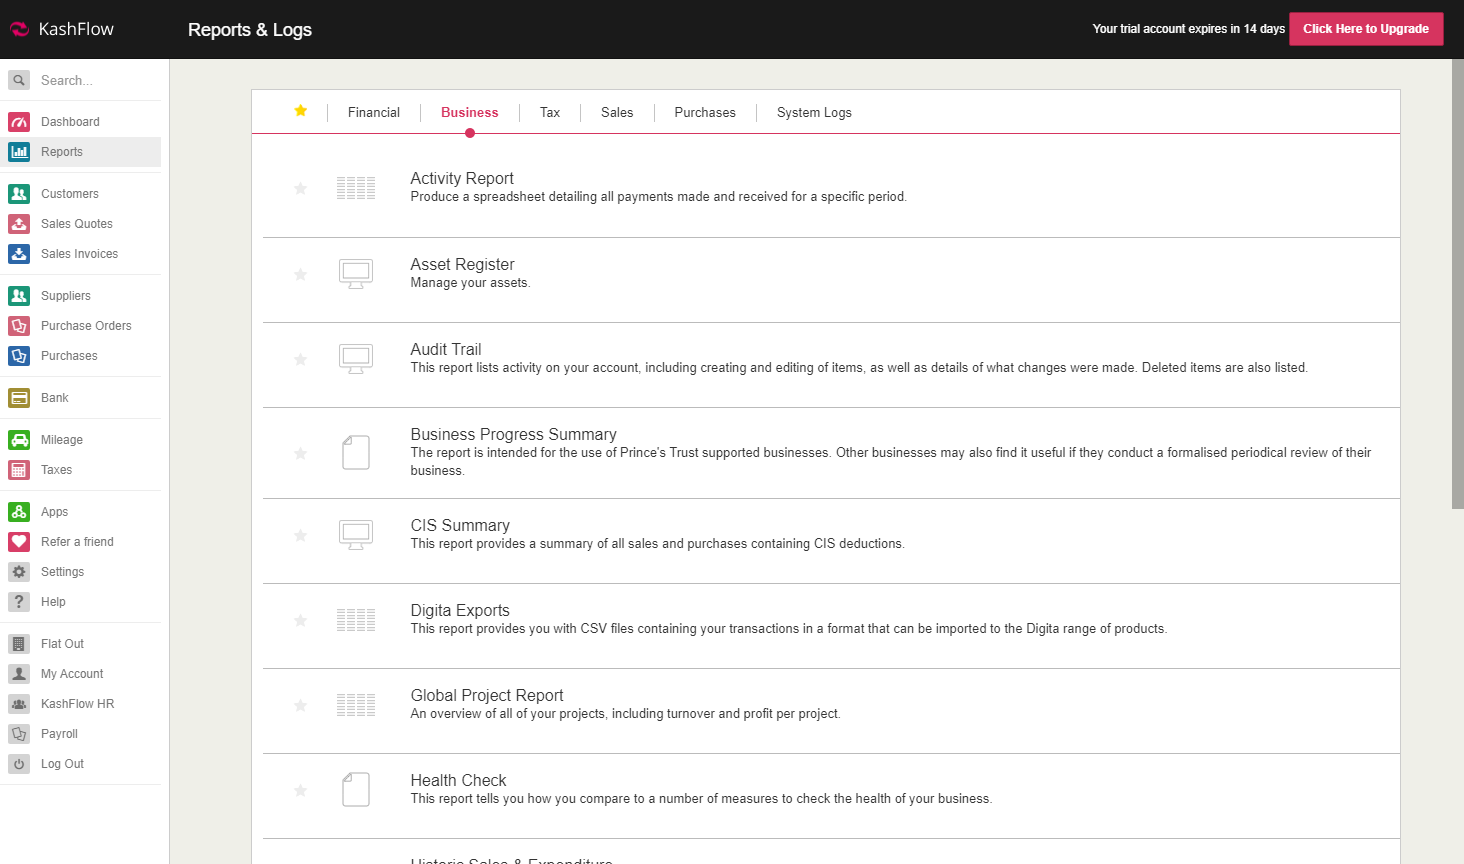This screenshot has height=864, width=1464.
Task: Star the CIS Summary report
Action: coord(300,535)
